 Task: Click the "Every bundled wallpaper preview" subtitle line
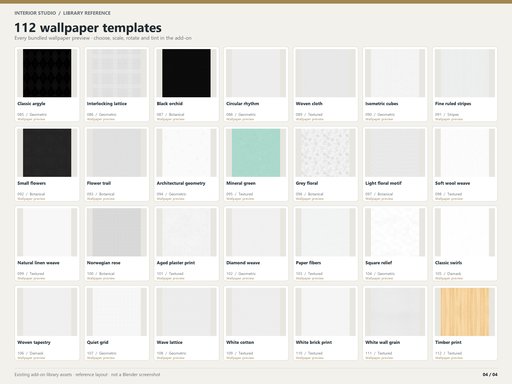click(x=103, y=38)
